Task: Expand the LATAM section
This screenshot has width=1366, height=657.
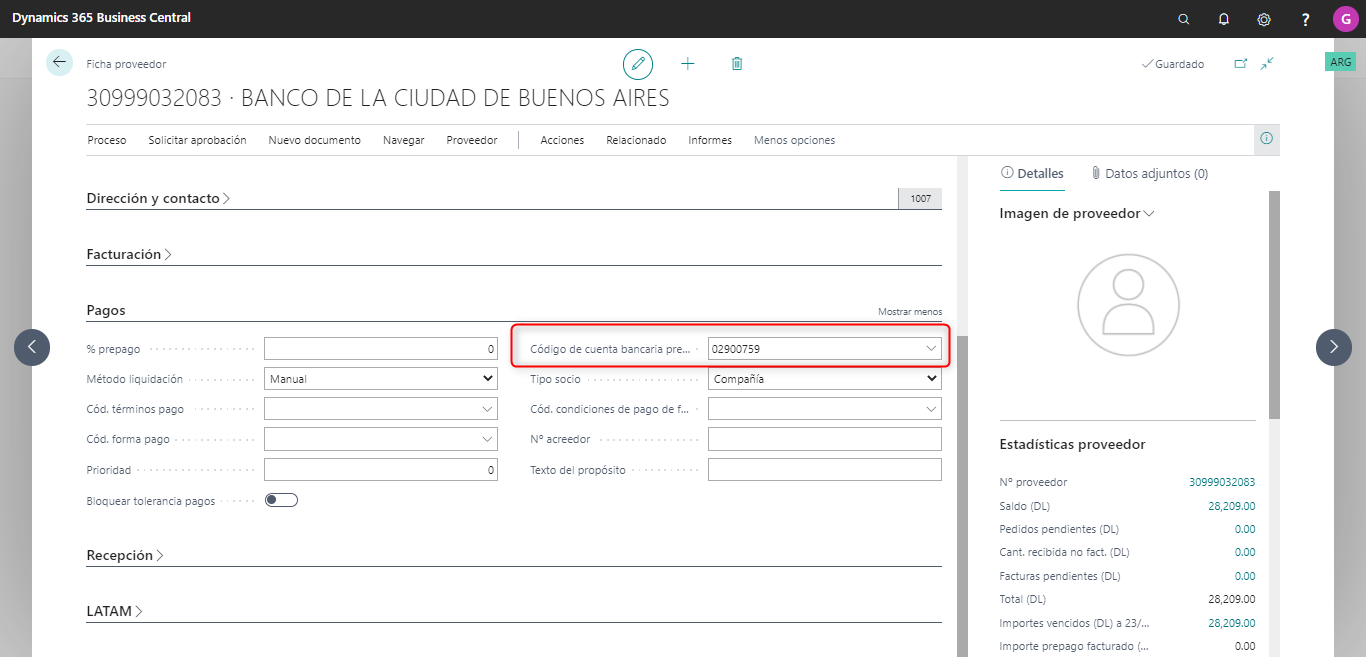Action: click(x=114, y=611)
